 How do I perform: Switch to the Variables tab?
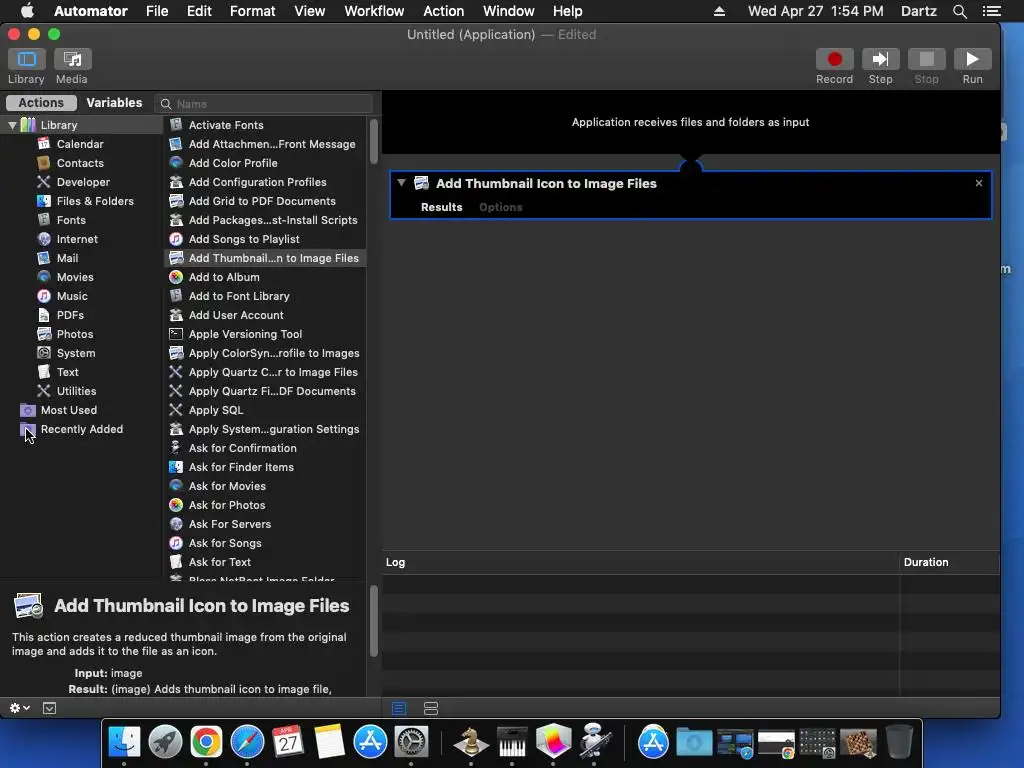(x=114, y=103)
